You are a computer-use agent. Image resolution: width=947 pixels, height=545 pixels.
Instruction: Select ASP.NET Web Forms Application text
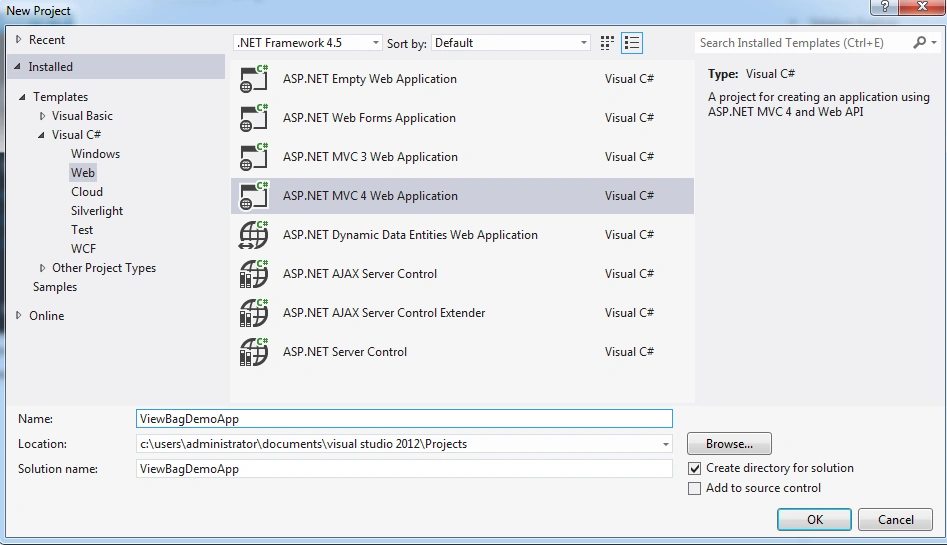[369, 118]
